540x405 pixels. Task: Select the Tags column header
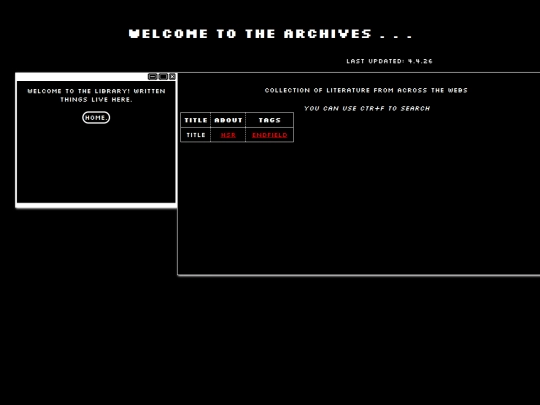coord(269,120)
